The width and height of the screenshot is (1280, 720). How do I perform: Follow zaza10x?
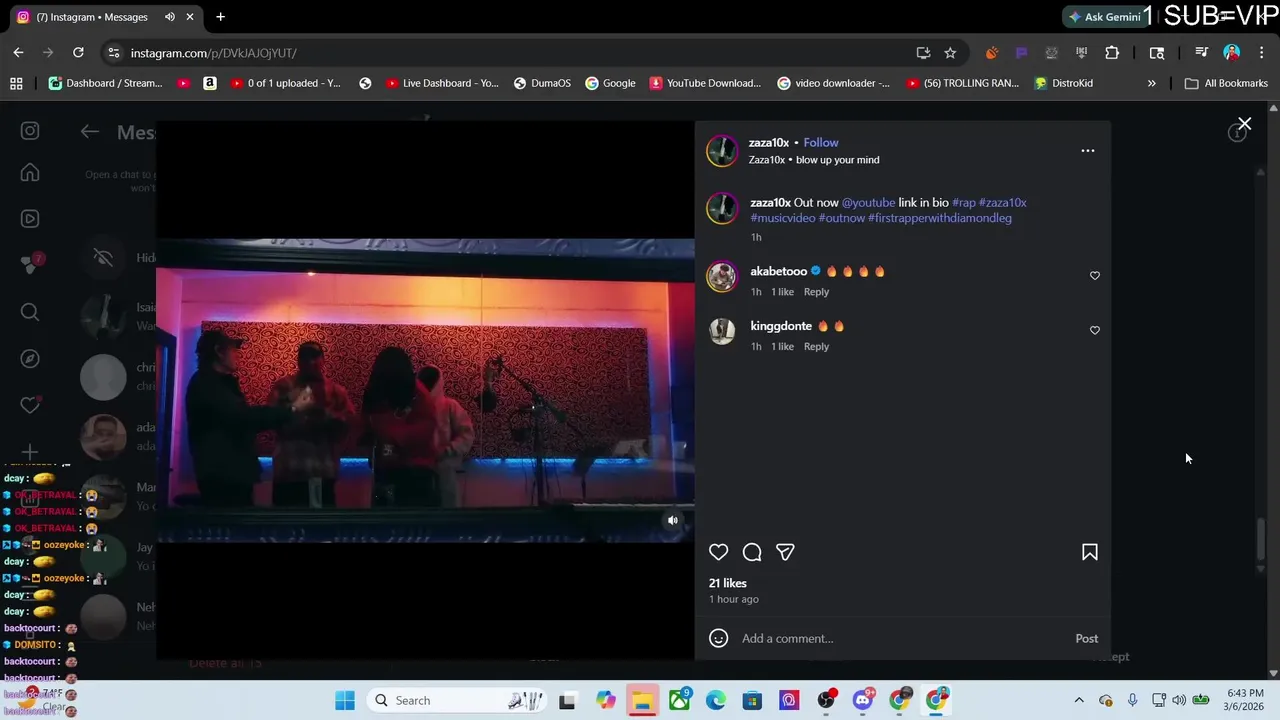click(821, 143)
